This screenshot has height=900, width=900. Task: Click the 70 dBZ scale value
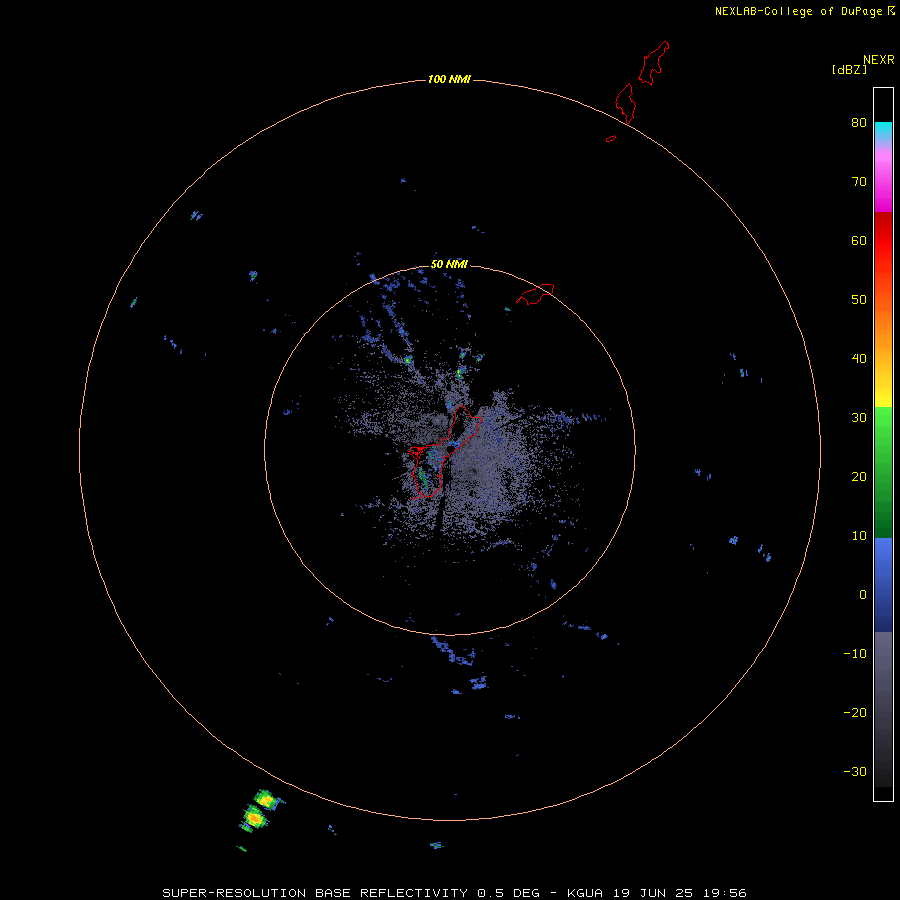(859, 181)
